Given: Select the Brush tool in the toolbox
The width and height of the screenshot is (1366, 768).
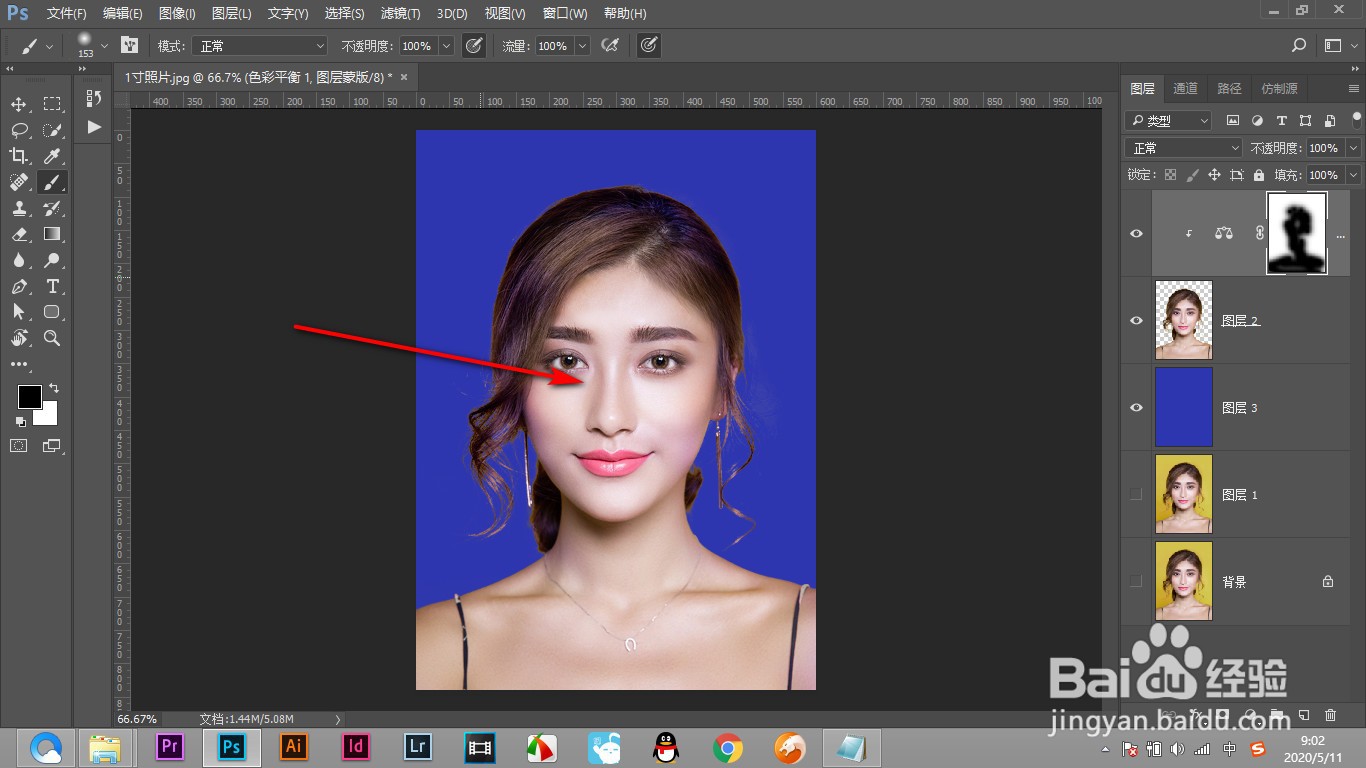Looking at the screenshot, I should click(x=52, y=182).
